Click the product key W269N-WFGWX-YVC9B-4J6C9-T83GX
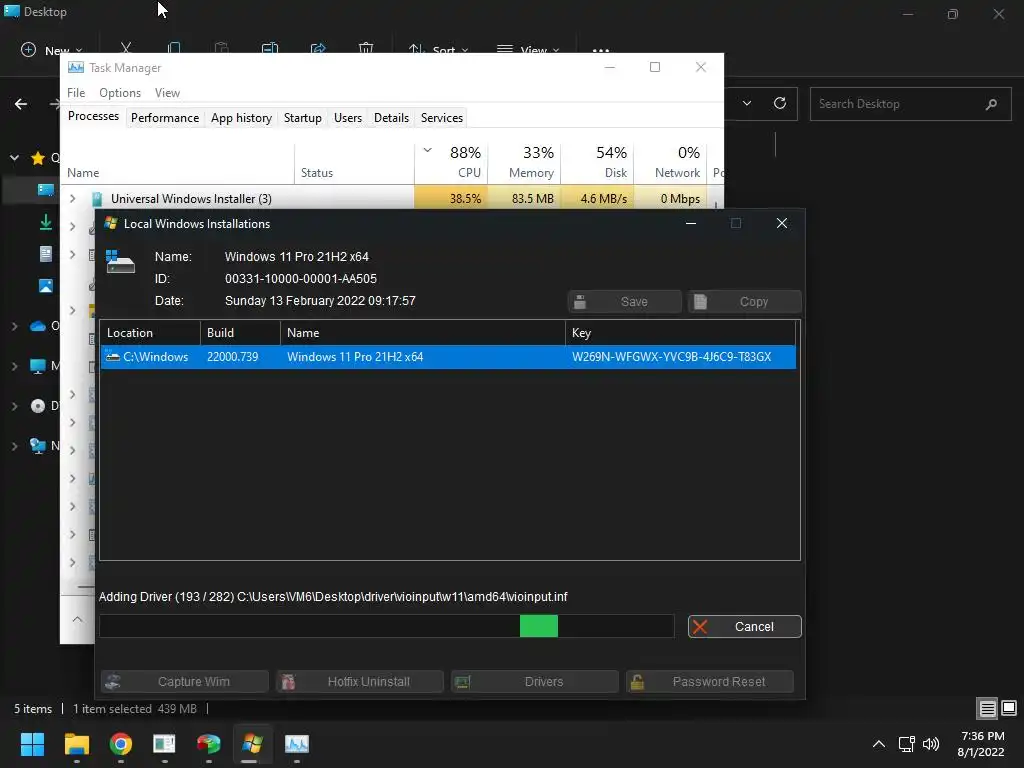The image size is (1024, 768). tap(671, 357)
